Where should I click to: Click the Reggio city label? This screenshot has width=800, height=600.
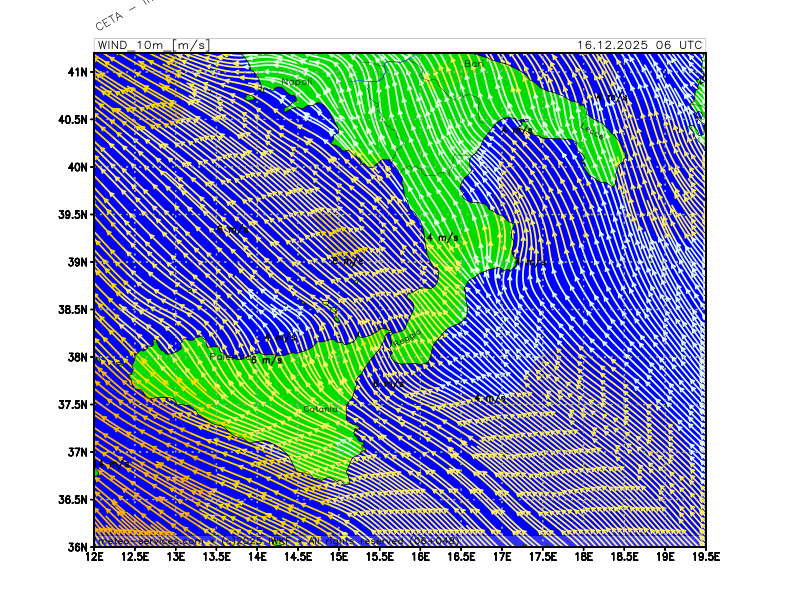tap(407, 338)
